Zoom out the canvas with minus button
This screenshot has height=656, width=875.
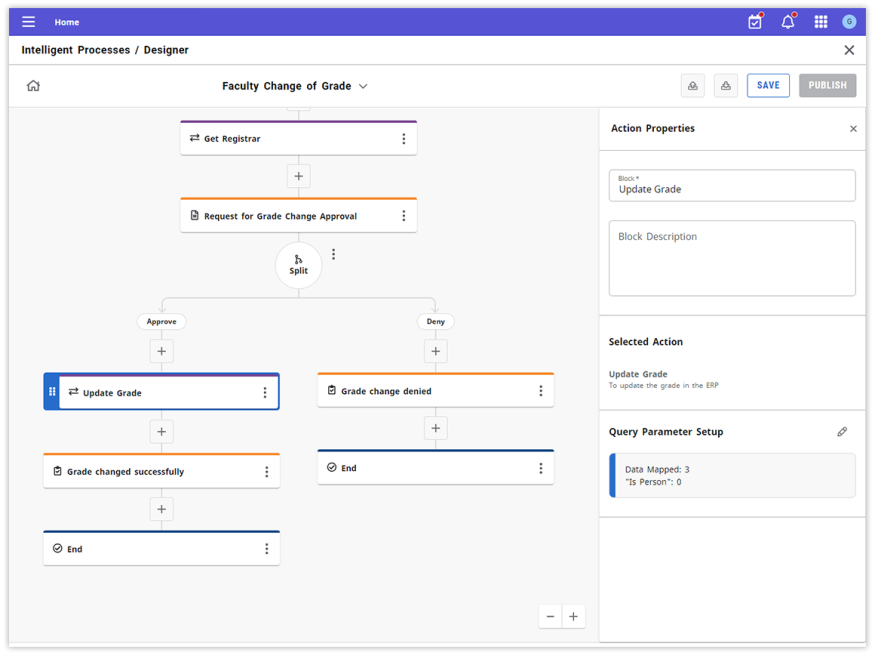coord(550,617)
